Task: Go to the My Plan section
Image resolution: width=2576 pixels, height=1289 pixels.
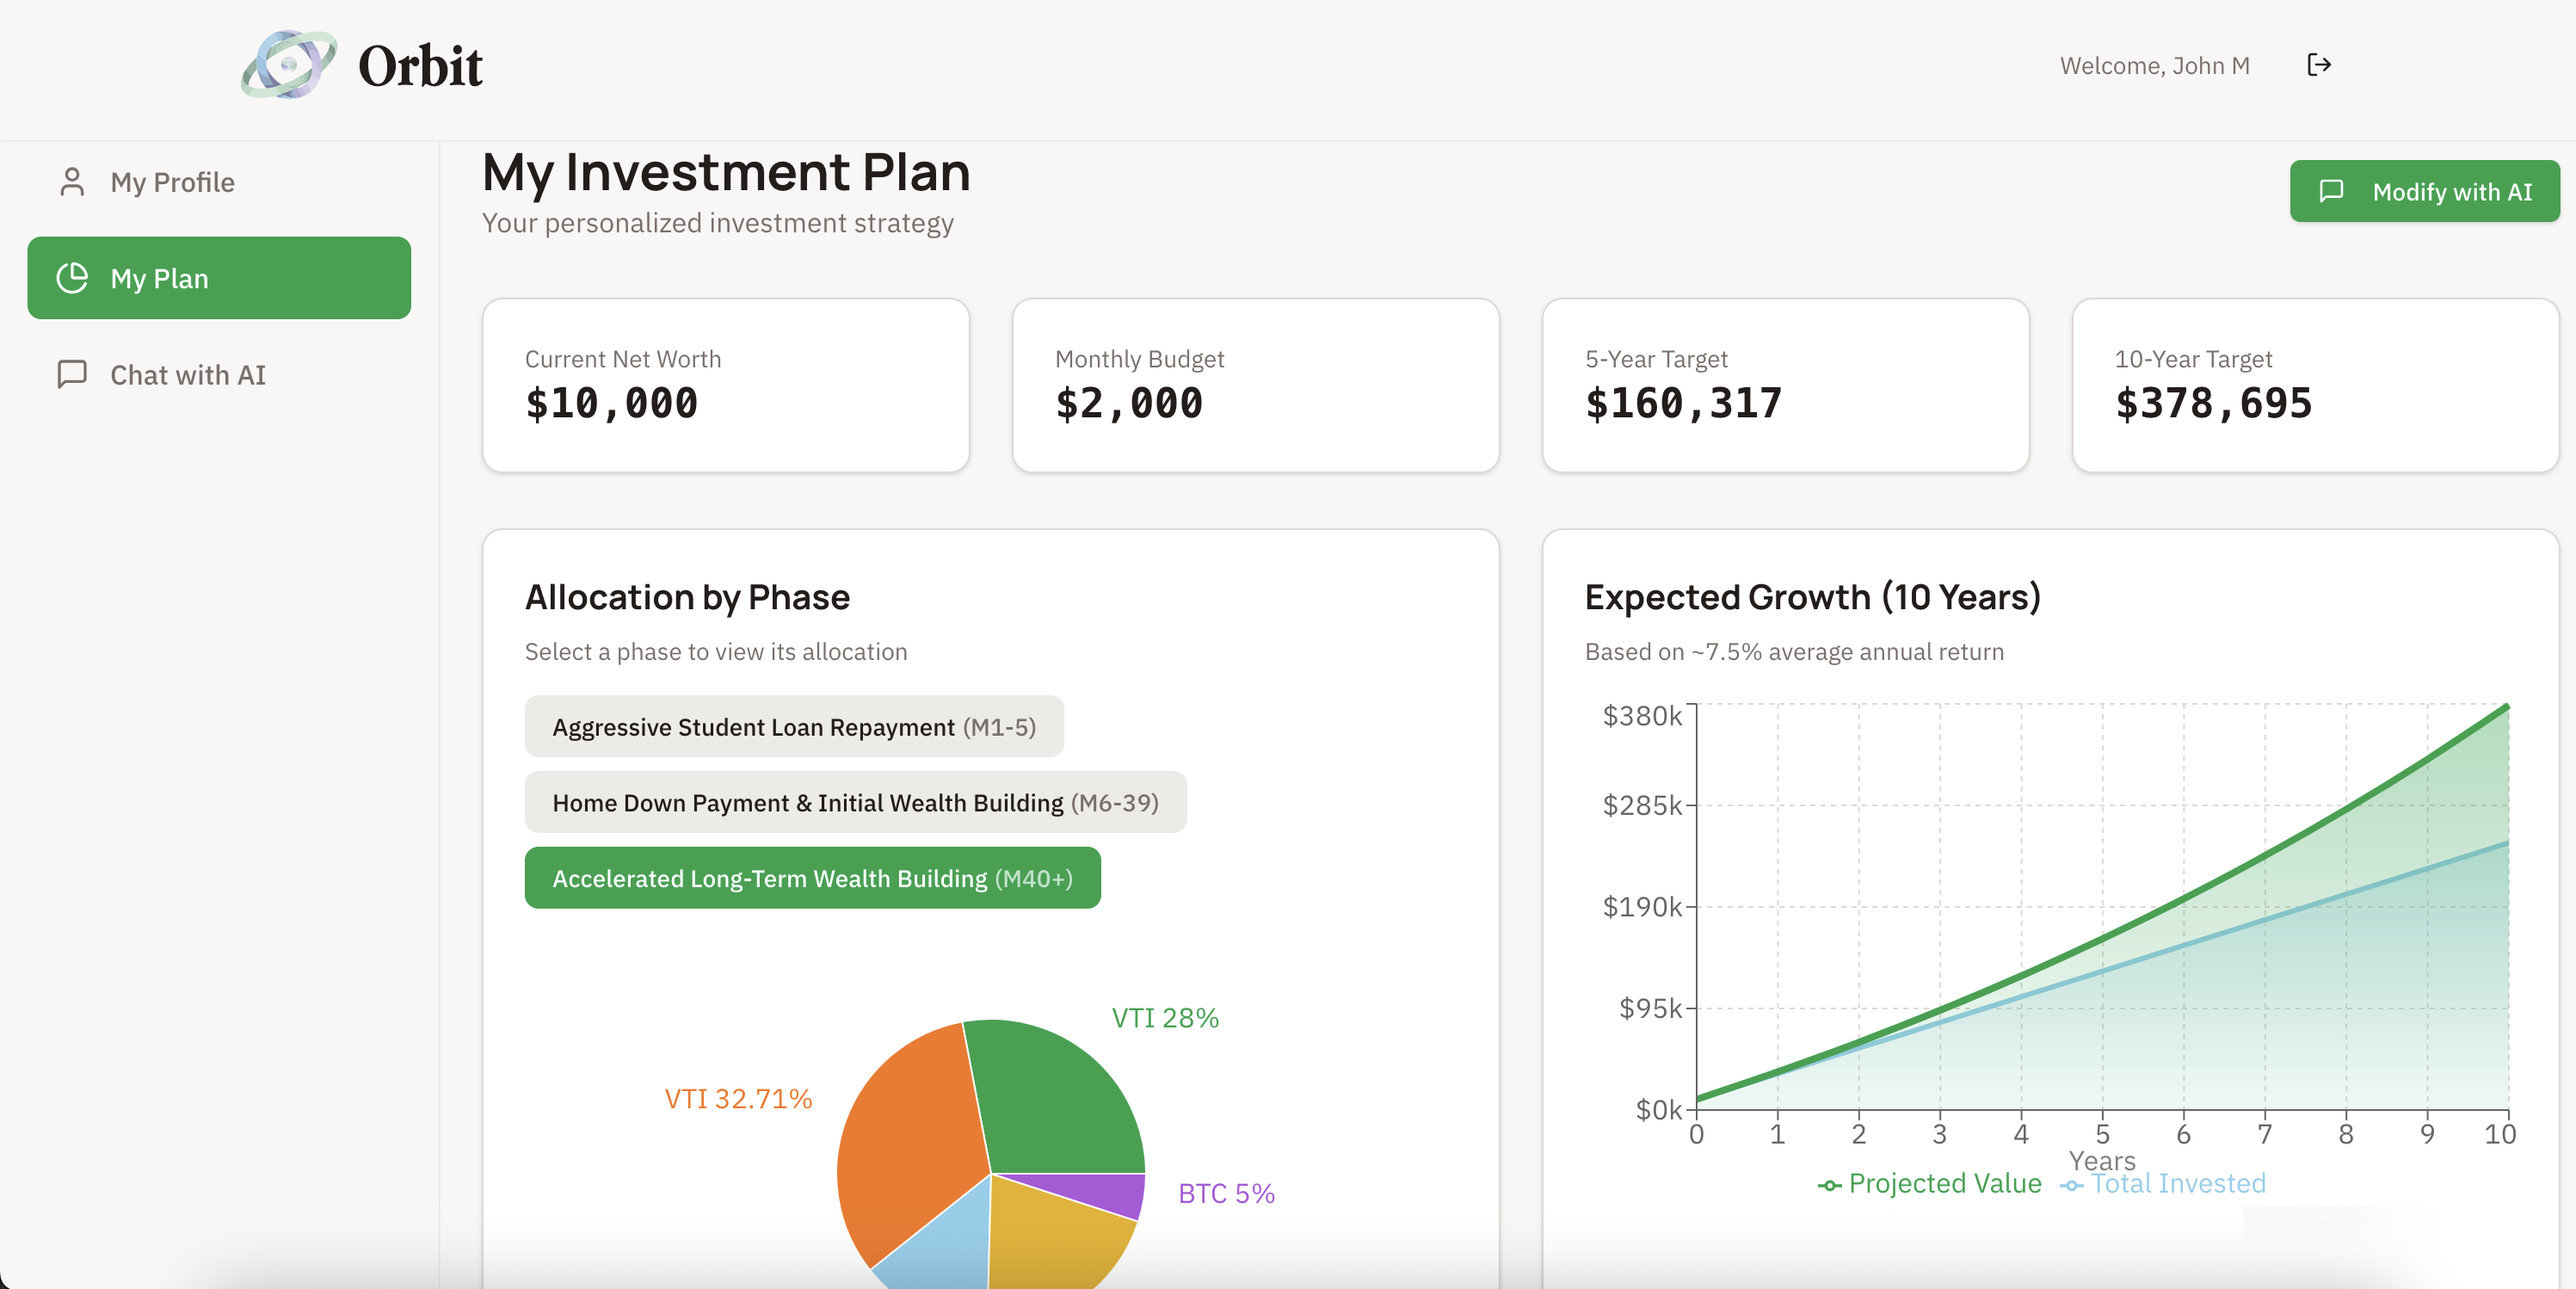Action: coord(219,278)
